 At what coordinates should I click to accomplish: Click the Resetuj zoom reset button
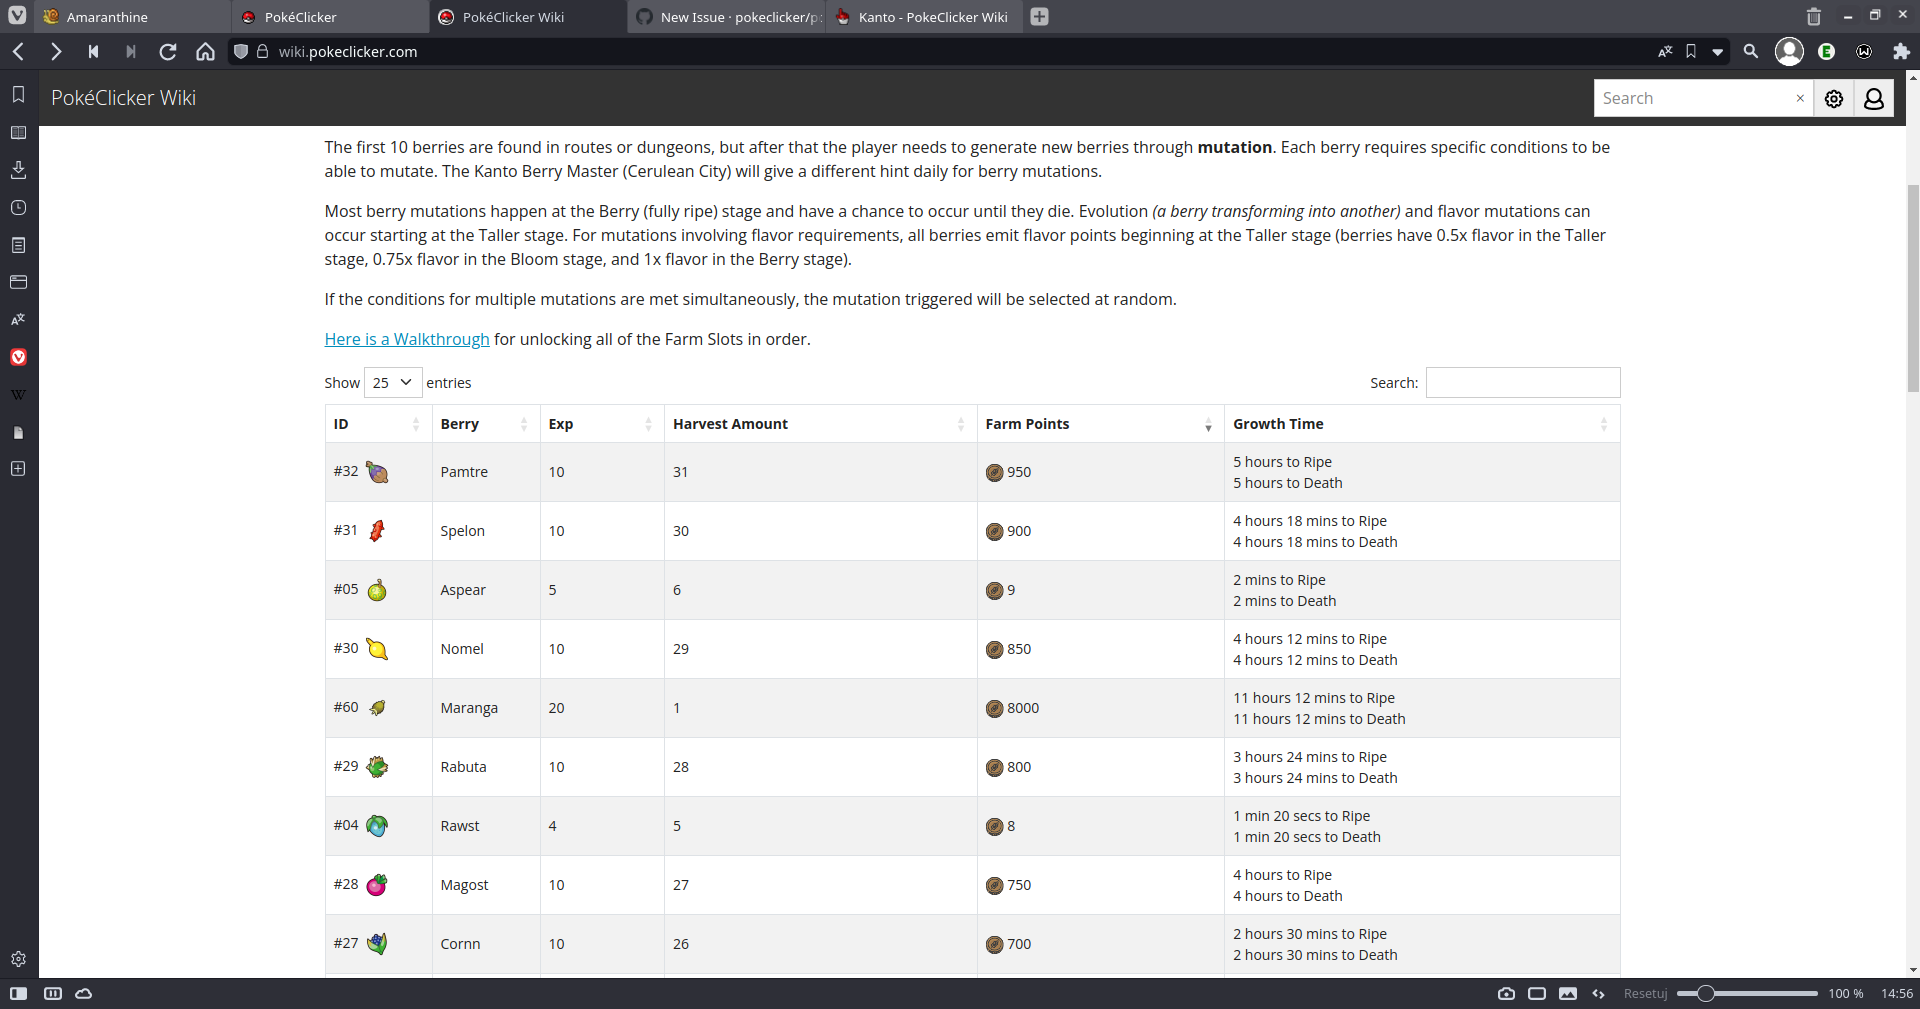point(1645,993)
